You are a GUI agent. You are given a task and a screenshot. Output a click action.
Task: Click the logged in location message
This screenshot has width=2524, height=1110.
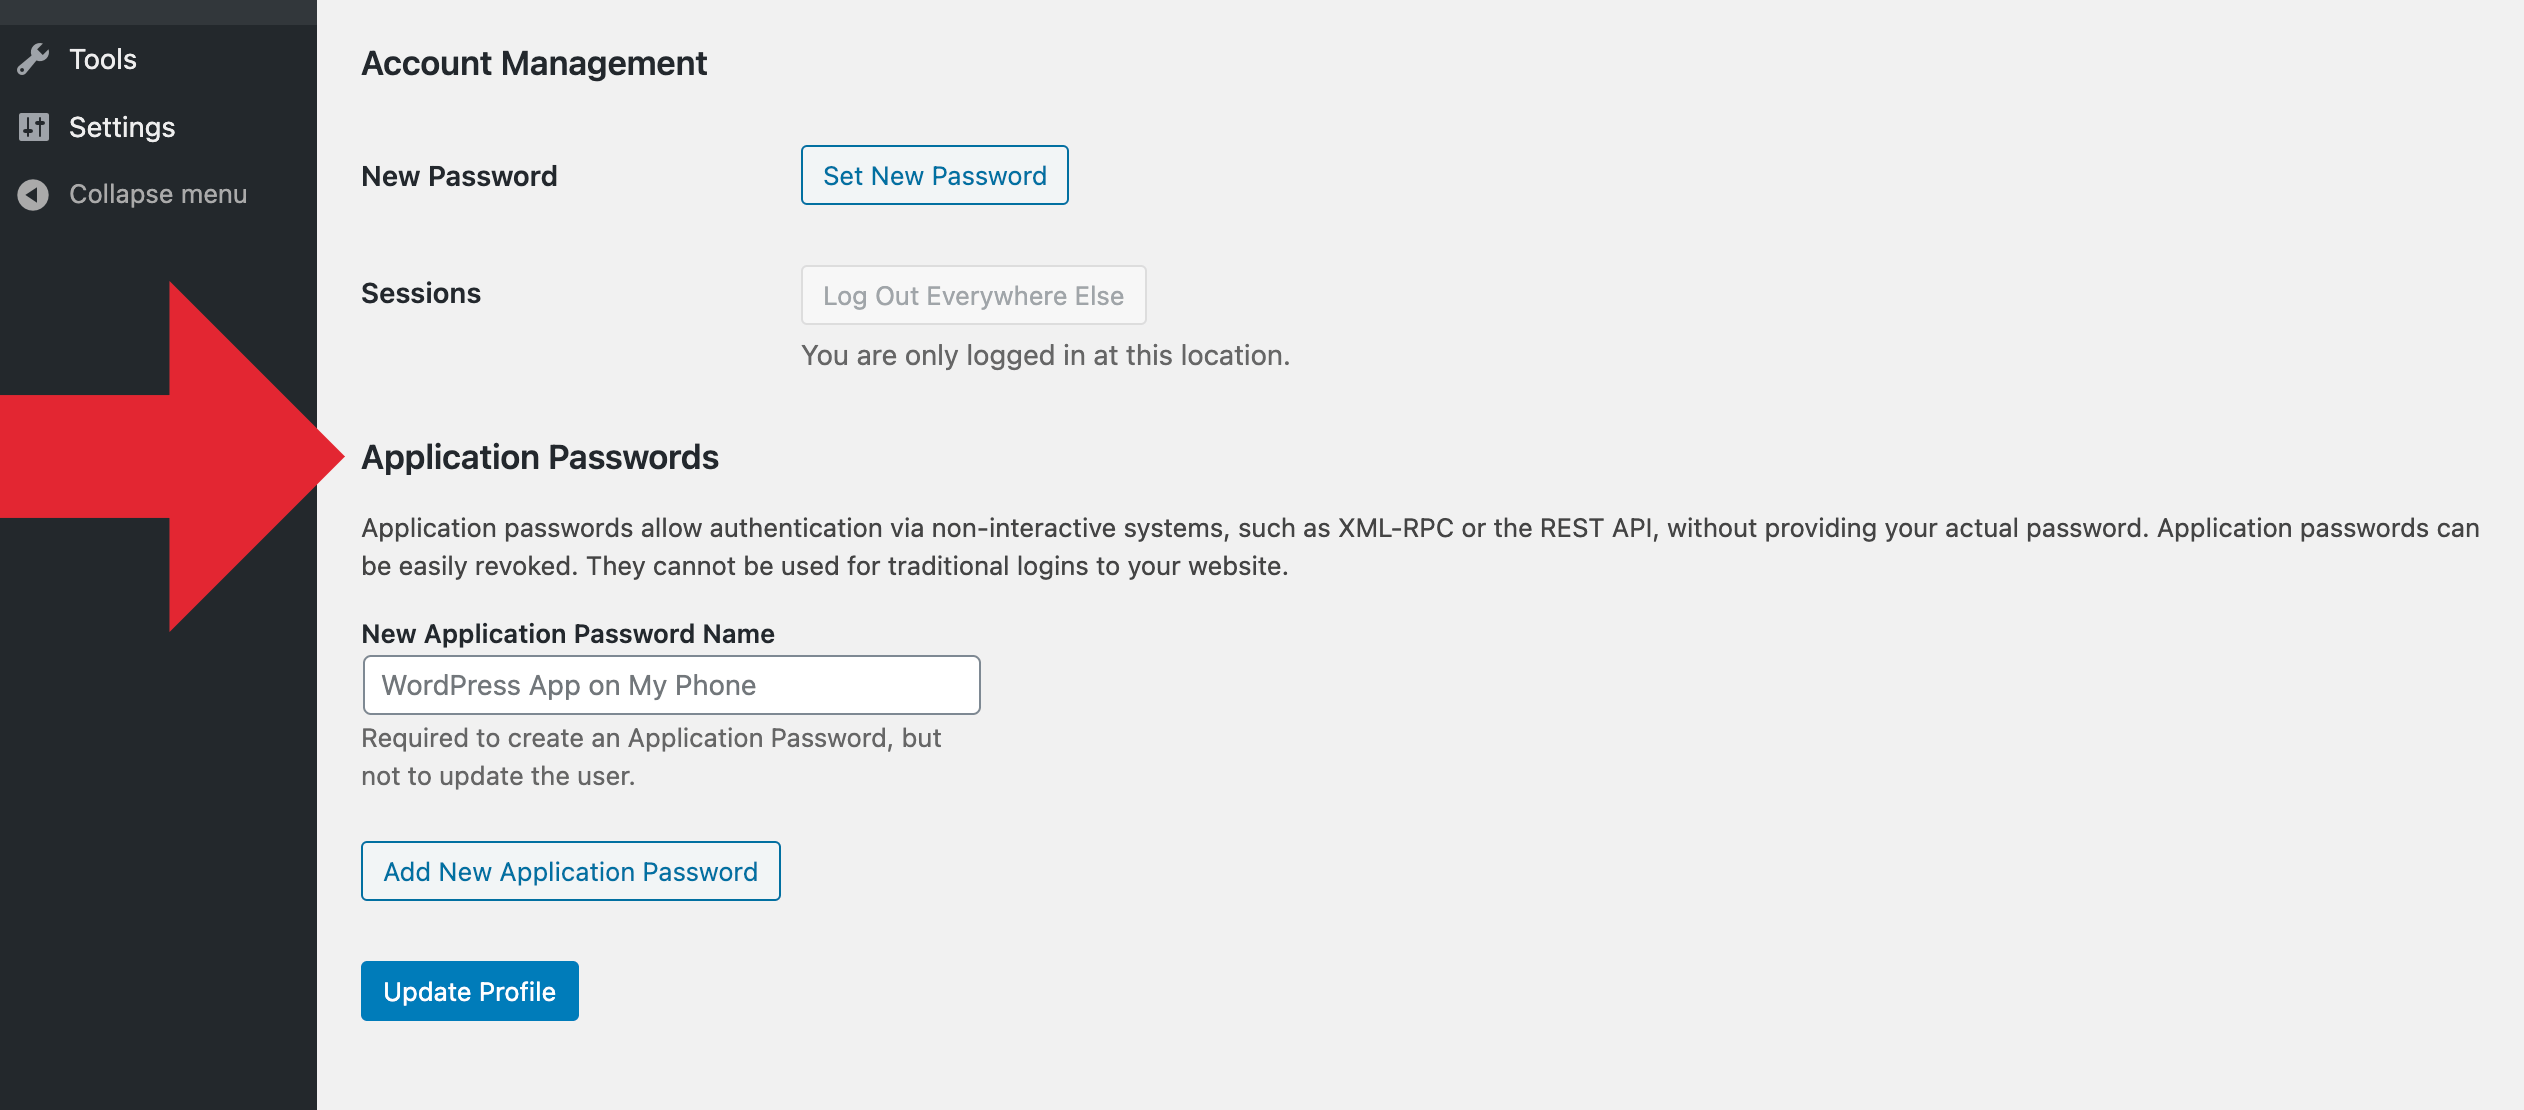(x=1045, y=354)
